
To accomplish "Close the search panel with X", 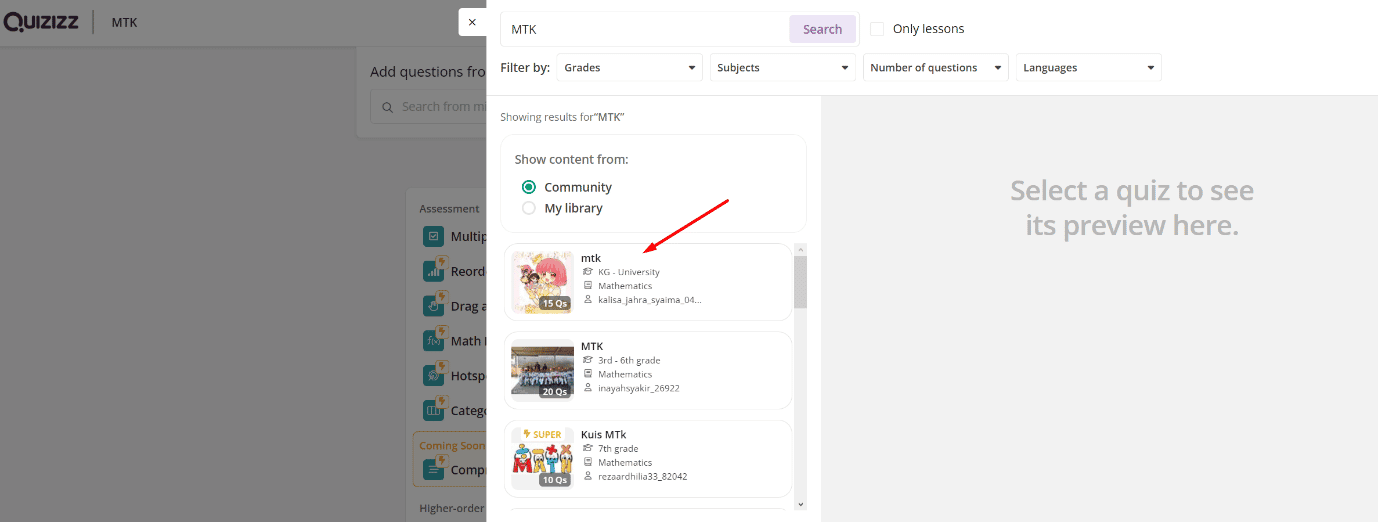I will tap(472, 22).
